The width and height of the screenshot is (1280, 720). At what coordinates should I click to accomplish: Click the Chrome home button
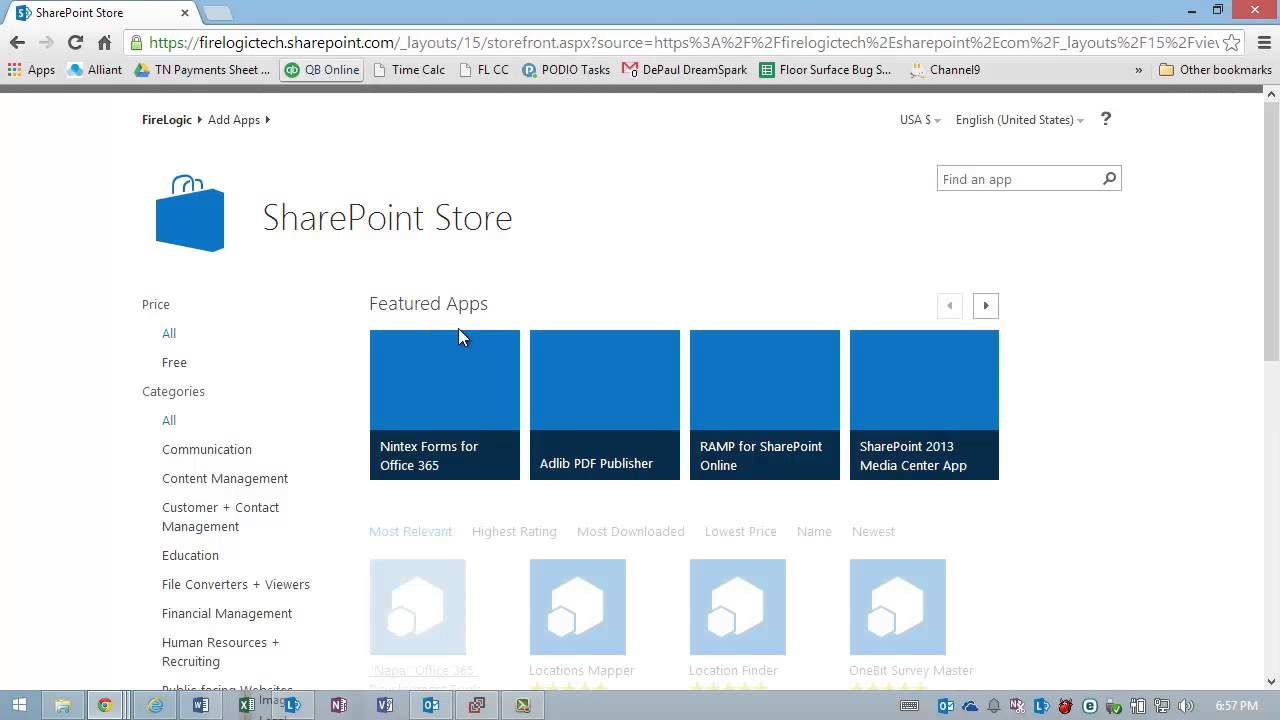click(x=105, y=44)
